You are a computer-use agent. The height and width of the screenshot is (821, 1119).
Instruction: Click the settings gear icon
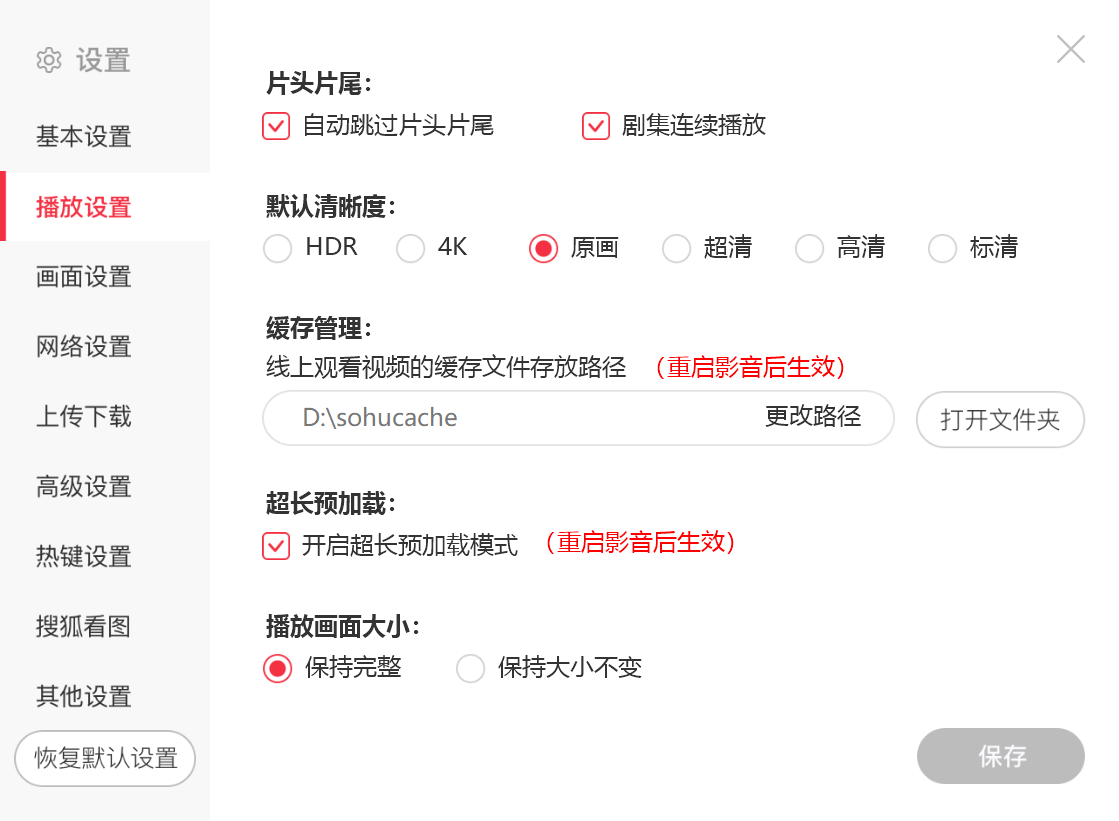49,60
